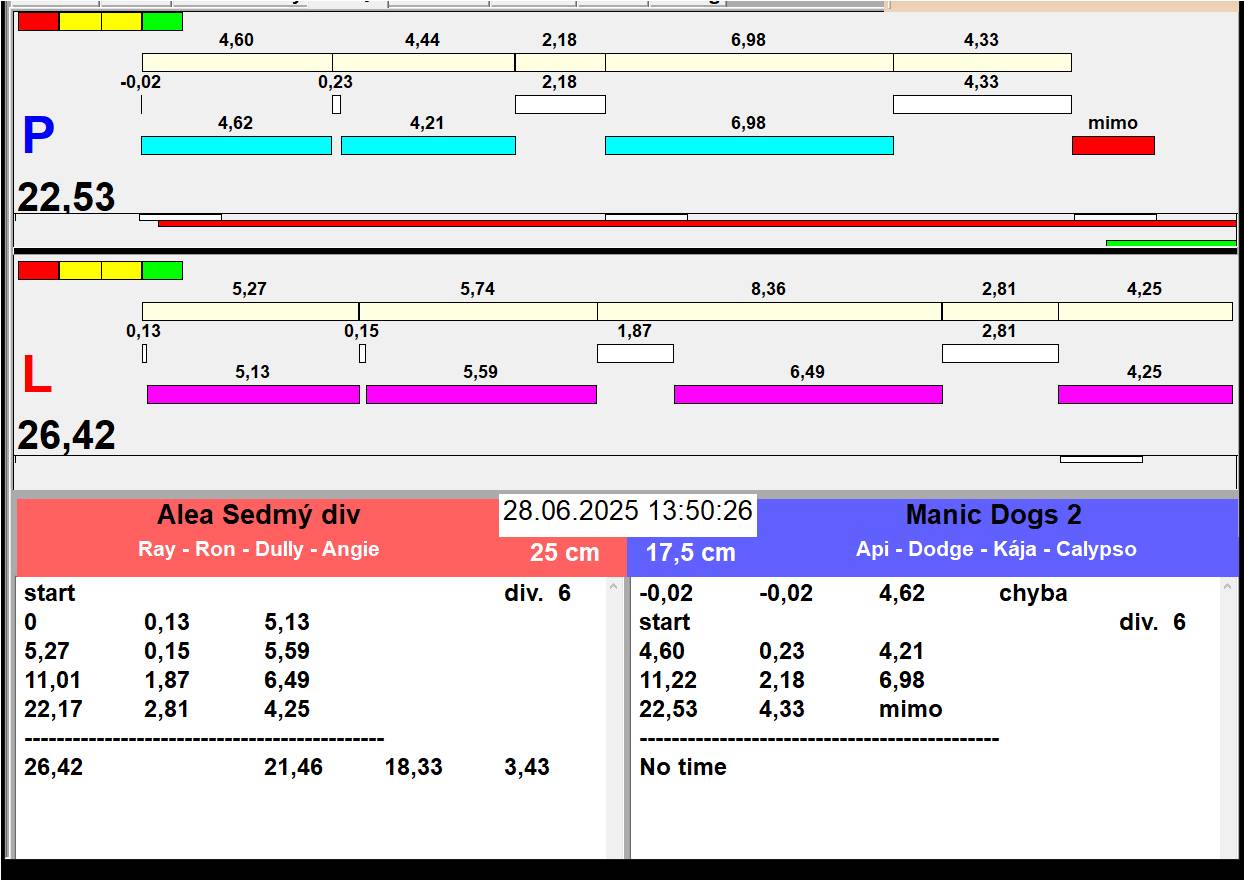Click the date and time stamp 28.06.2025
The height and width of the screenshot is (880, 1244).
point(627,512)
